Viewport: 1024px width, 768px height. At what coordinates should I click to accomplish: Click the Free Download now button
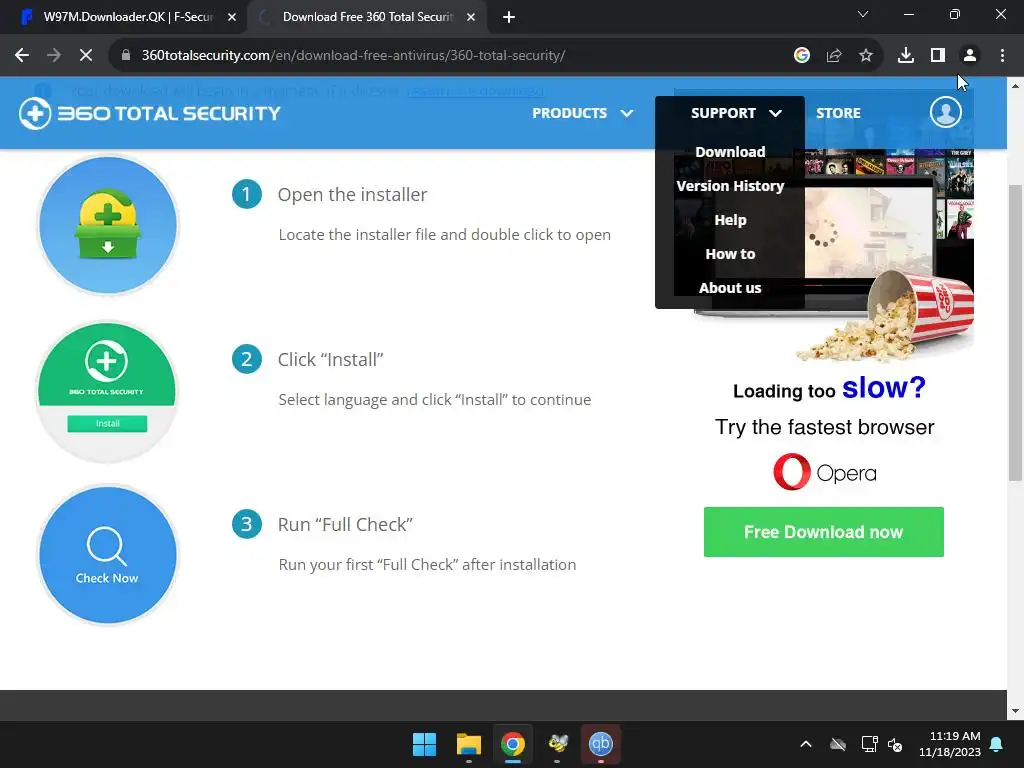[x=824, y=532]
